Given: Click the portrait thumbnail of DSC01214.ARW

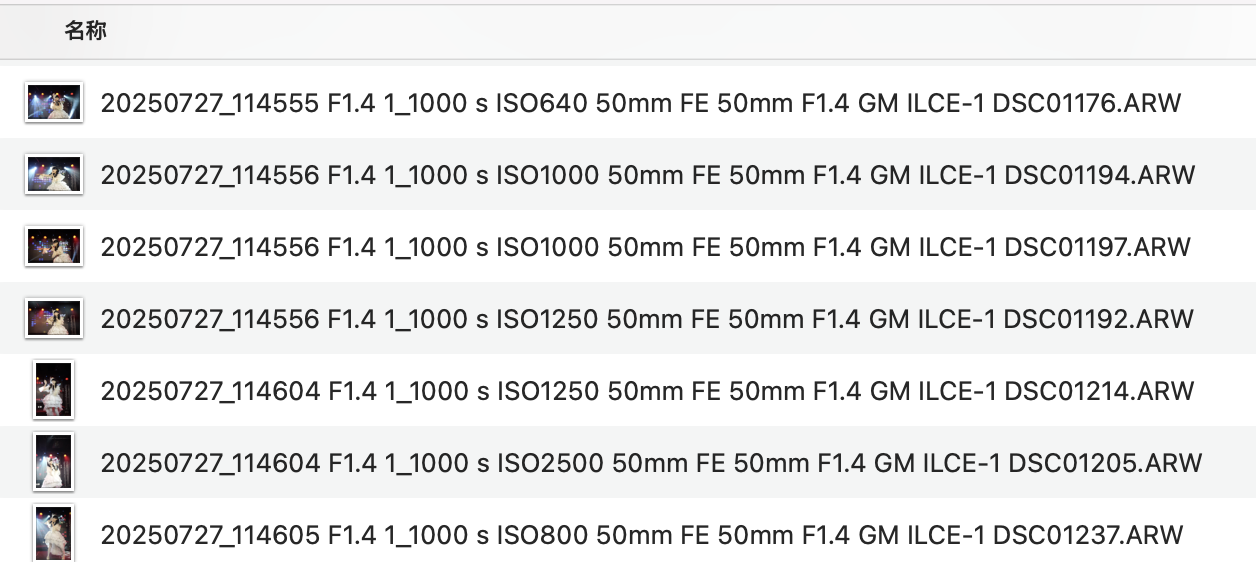Looking at the screenshot, I should pos(53,390).
